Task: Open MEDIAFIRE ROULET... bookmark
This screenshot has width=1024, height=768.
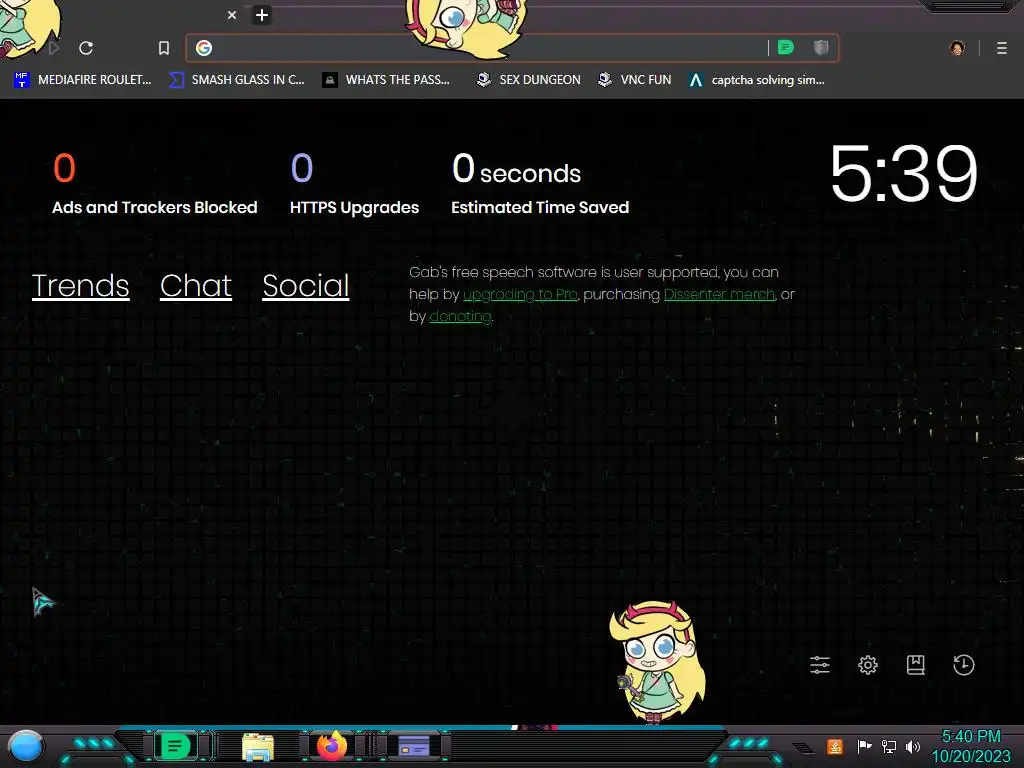Action: pyautogui.click(x=82, y=80)
